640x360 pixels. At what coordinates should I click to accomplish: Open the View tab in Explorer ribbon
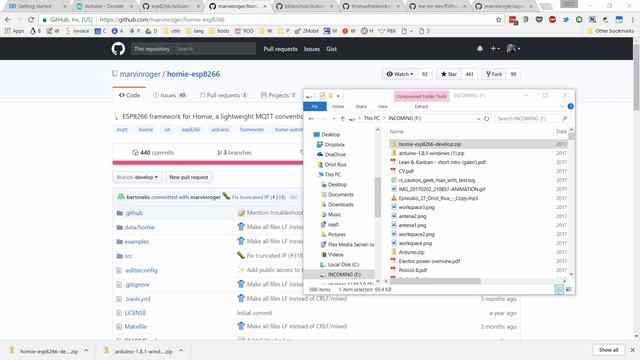click(382, 107)
